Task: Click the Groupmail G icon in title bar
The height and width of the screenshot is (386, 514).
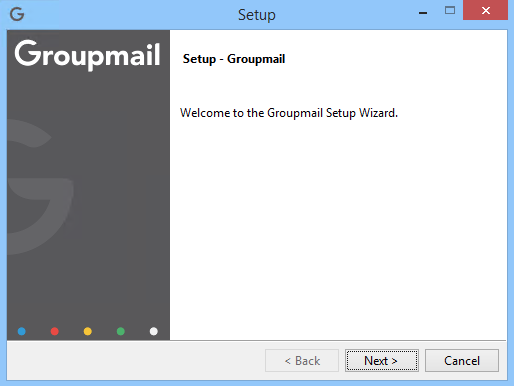Action: [17, 14]
